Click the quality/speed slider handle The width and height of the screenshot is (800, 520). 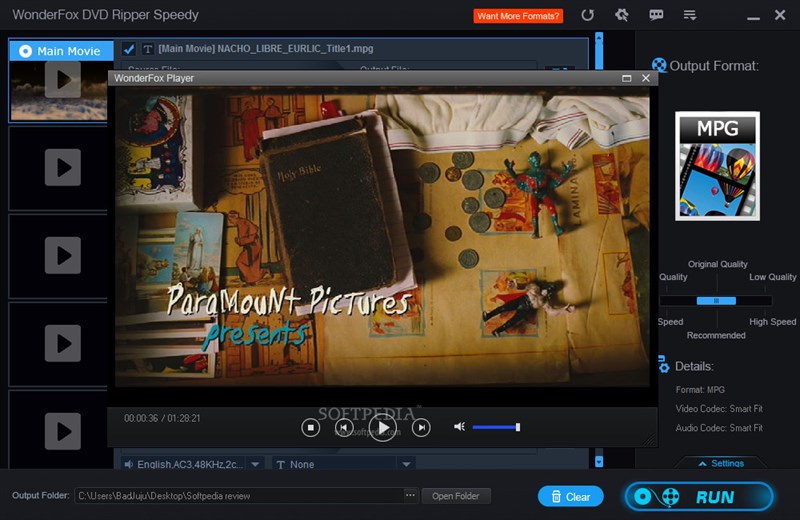[716, 301]
